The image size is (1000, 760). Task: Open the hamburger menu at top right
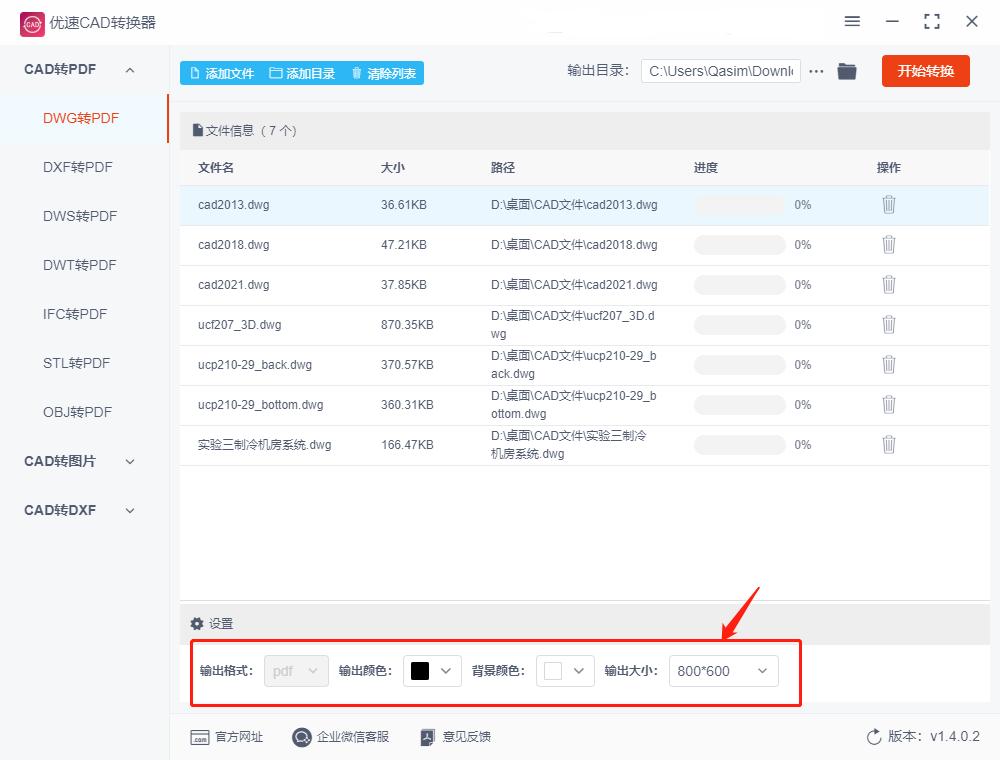[852, 21]
